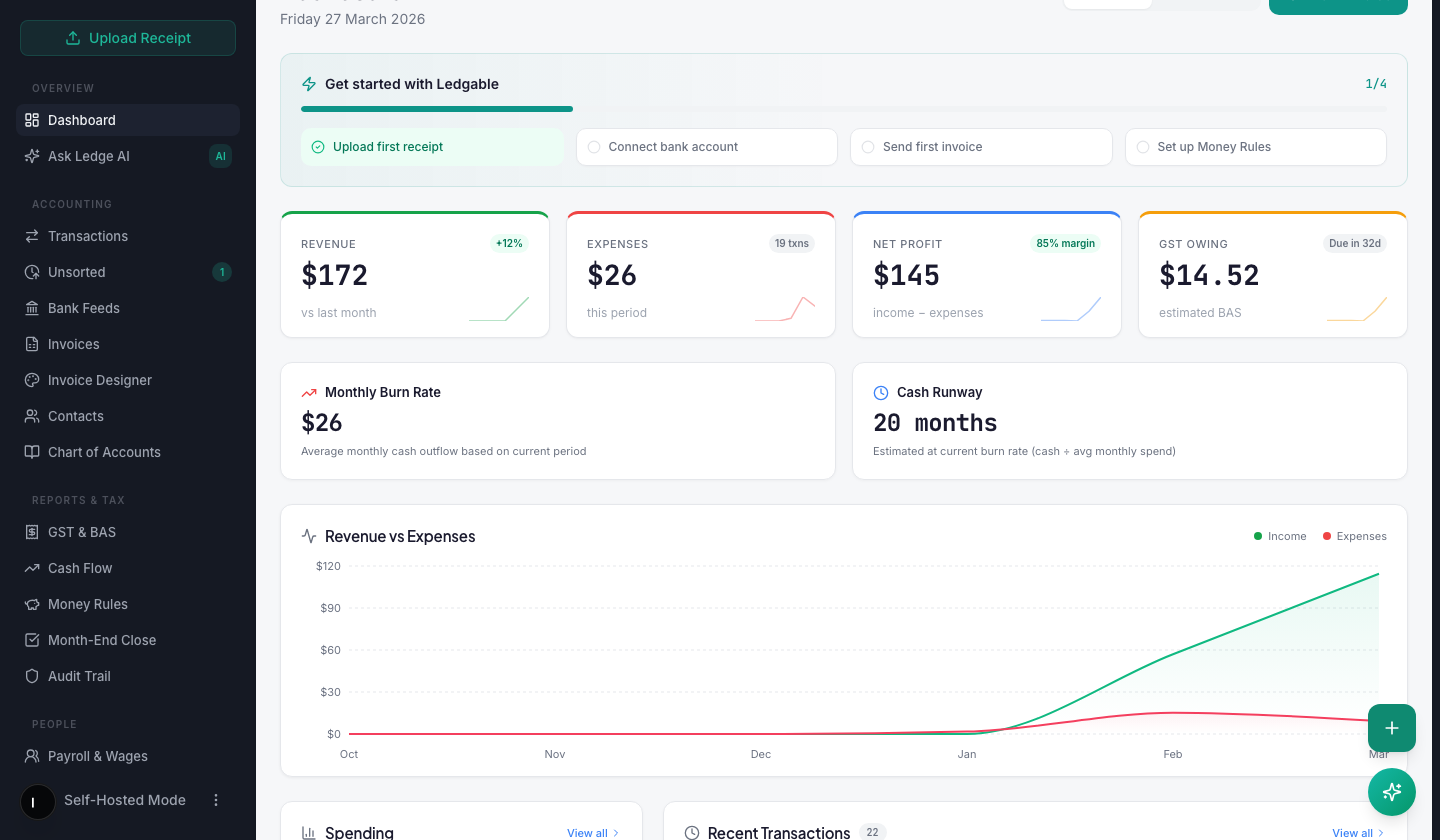The image size is (1440, 840).
Task: Click the Audit Trail shield icon
Action: tap(32, 676)
